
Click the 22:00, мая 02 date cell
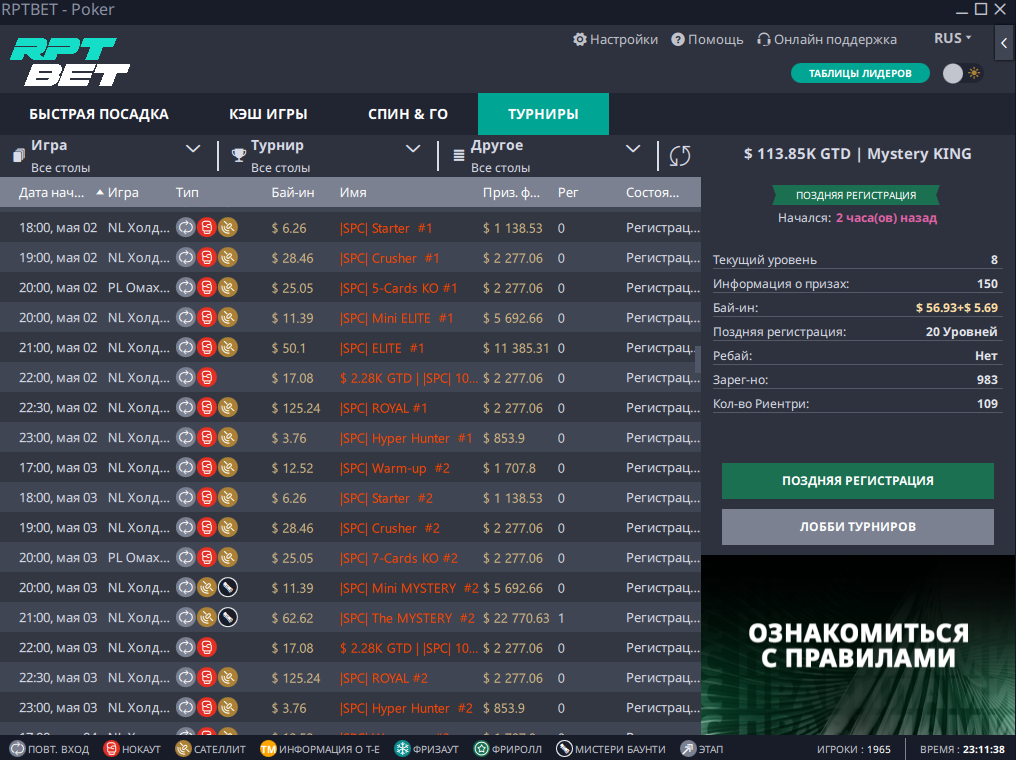point(58,378)
